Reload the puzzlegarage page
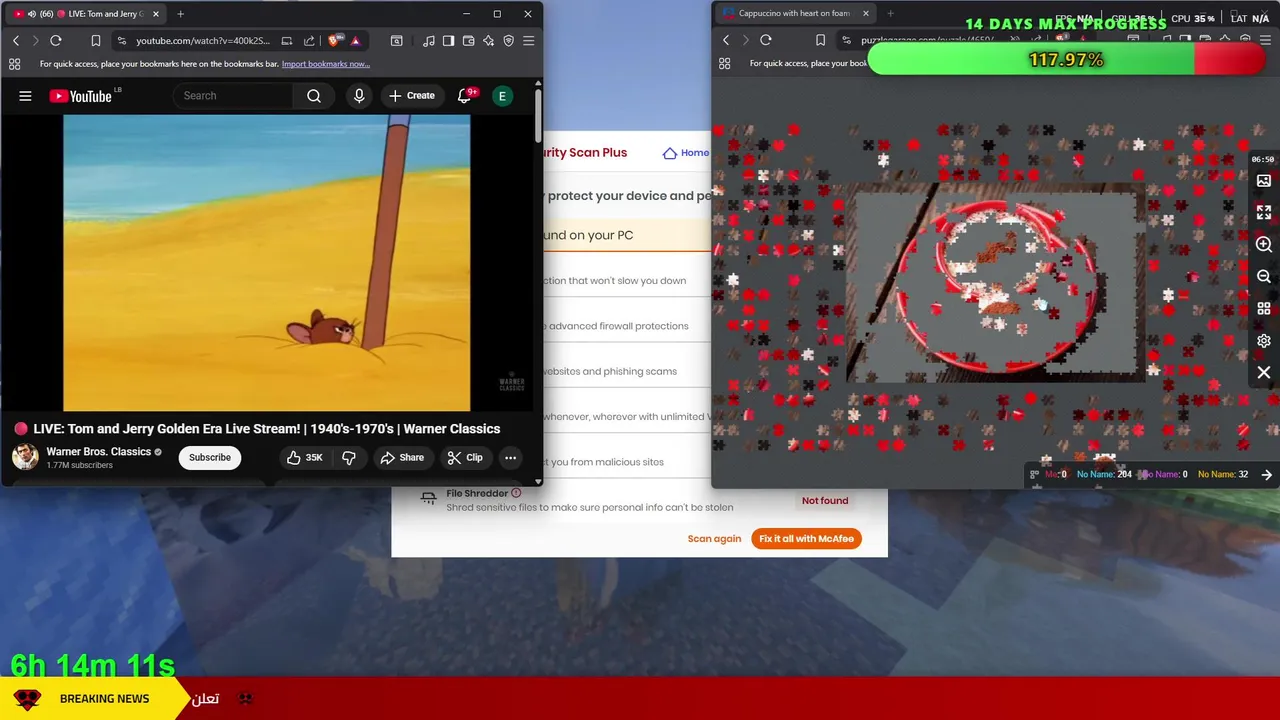 [x=766, y=41]
